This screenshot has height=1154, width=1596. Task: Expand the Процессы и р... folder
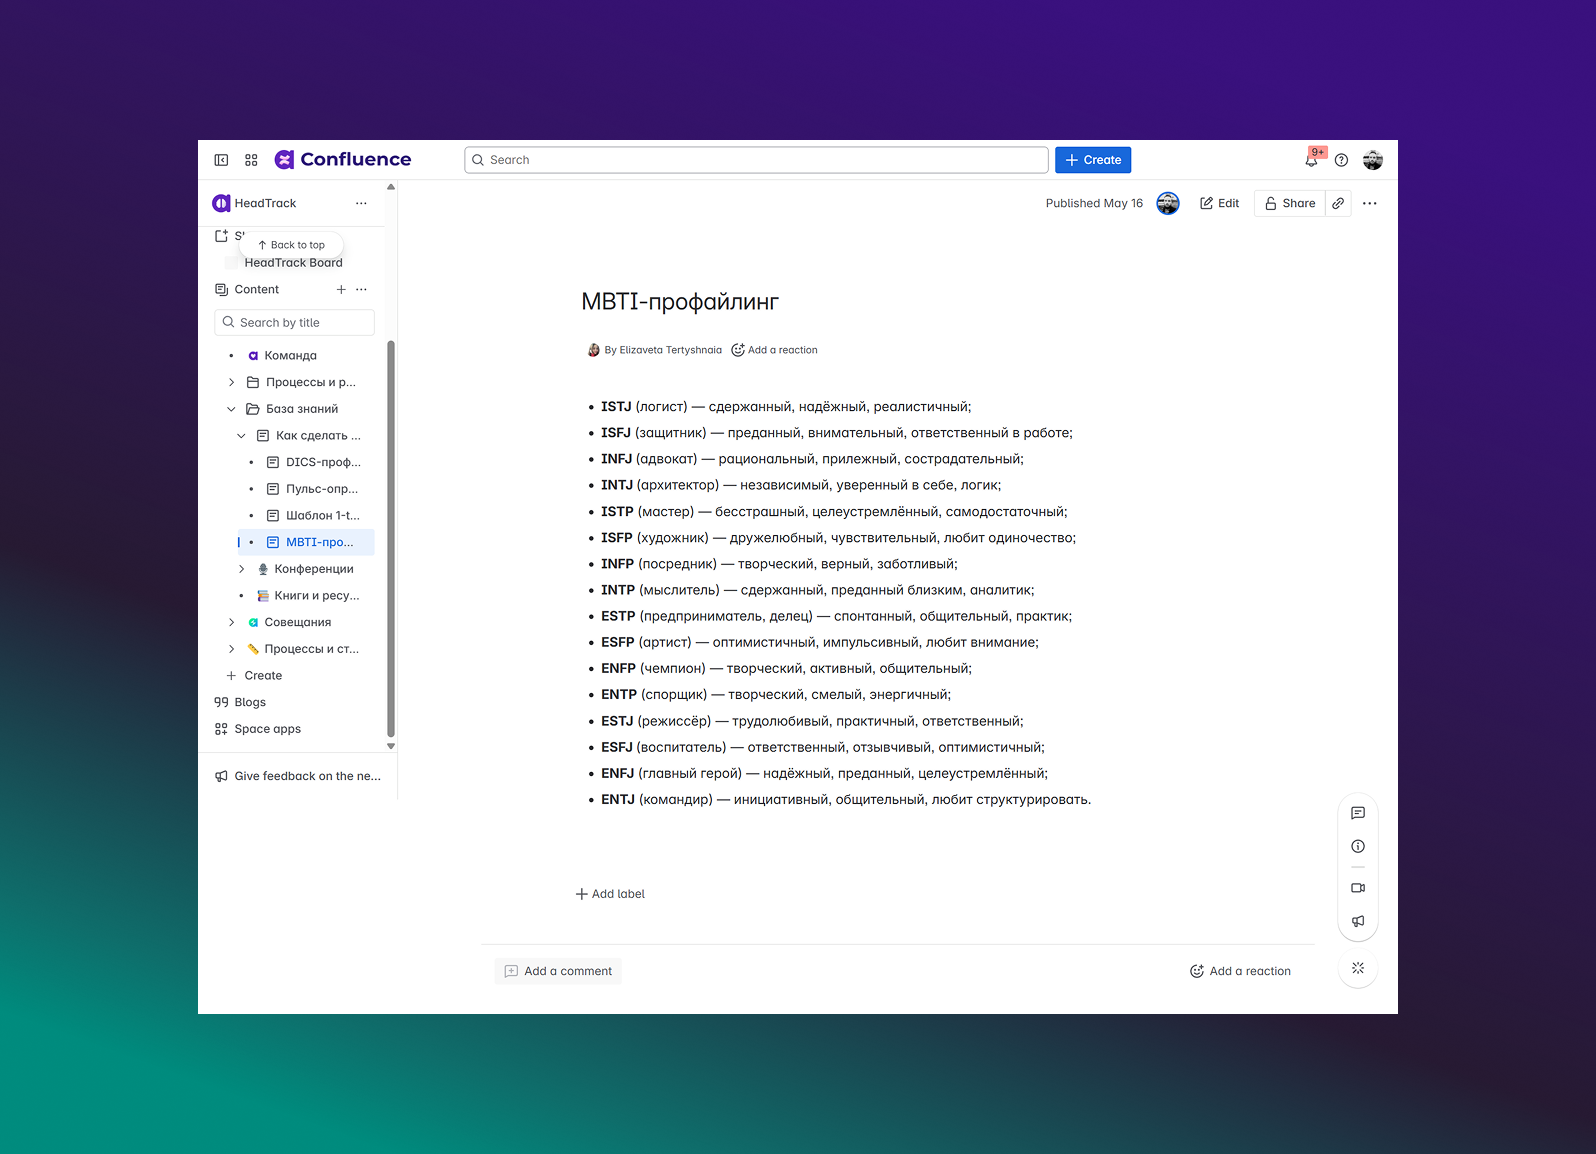[x=231, y=382]
